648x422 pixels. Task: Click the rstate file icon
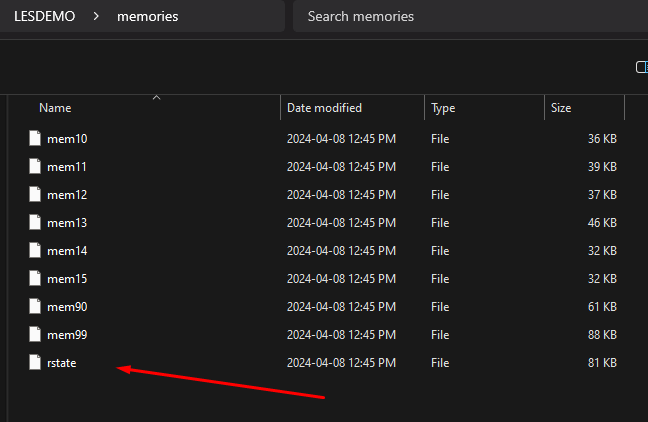(x=35, y=362)
